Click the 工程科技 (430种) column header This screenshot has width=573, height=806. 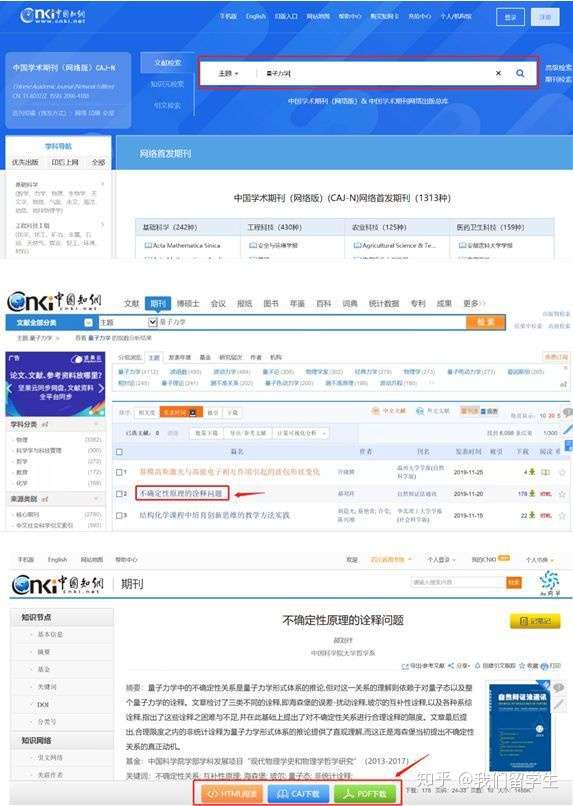point(274,227)
